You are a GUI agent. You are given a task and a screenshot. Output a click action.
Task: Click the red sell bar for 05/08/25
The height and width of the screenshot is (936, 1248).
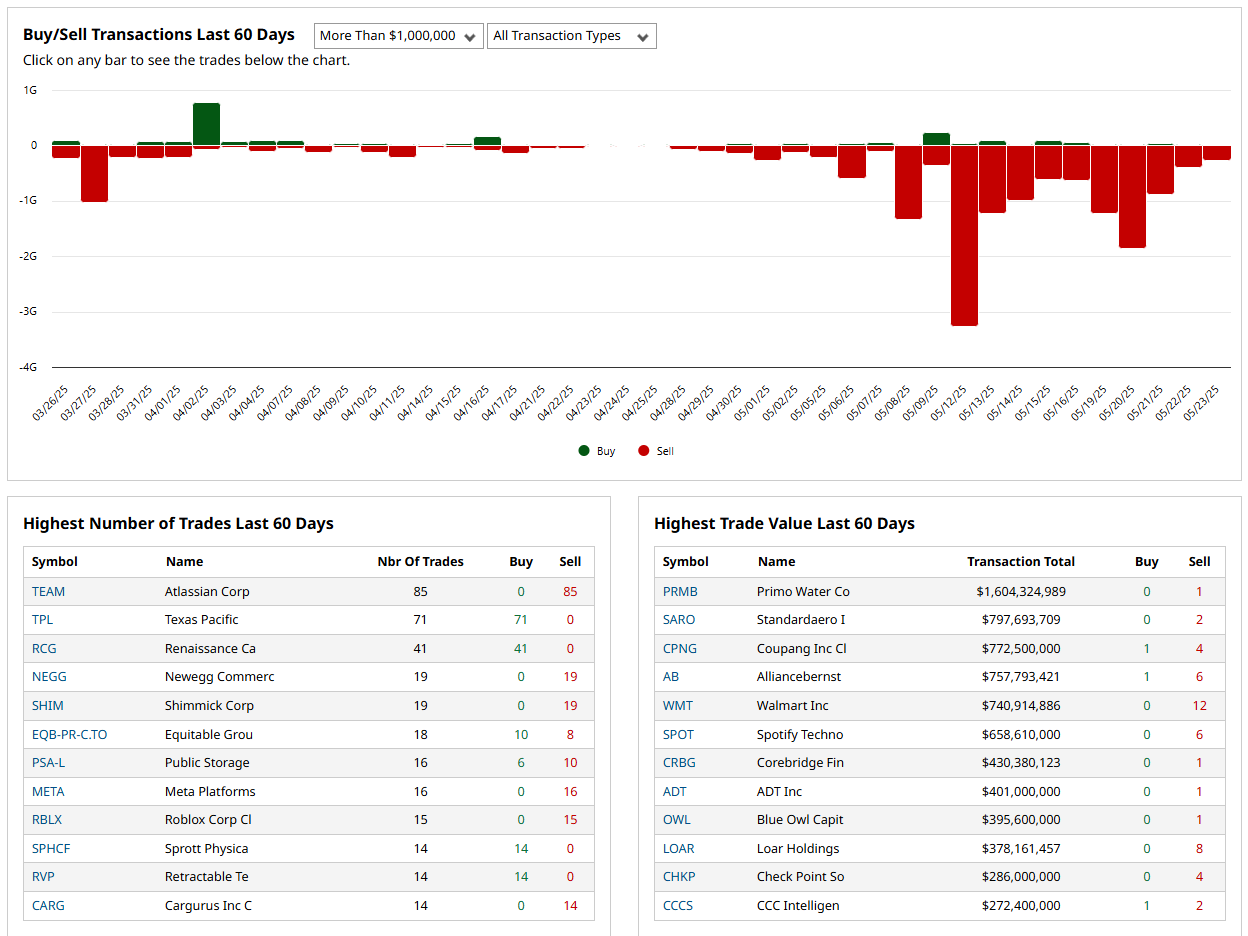908,182
